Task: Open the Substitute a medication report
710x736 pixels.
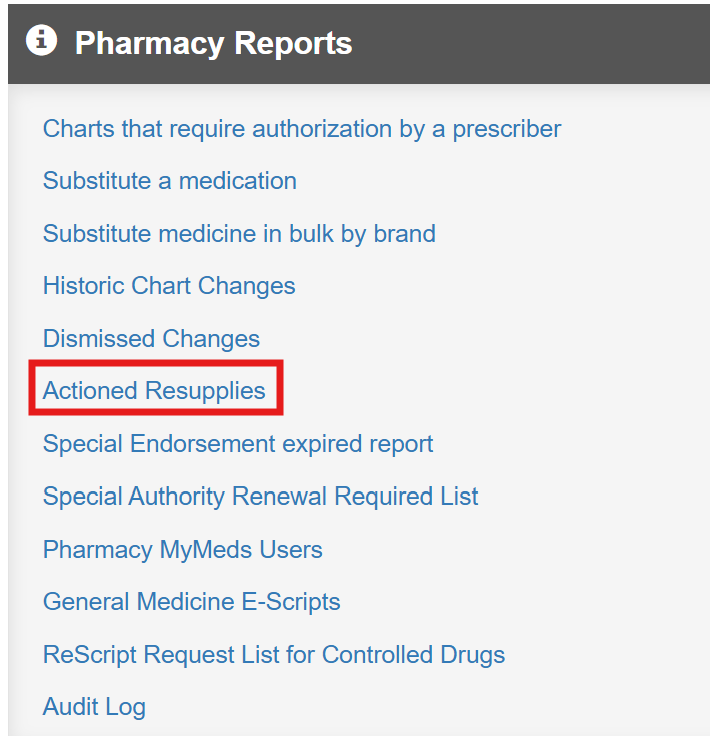Action: tap(170, 181)
